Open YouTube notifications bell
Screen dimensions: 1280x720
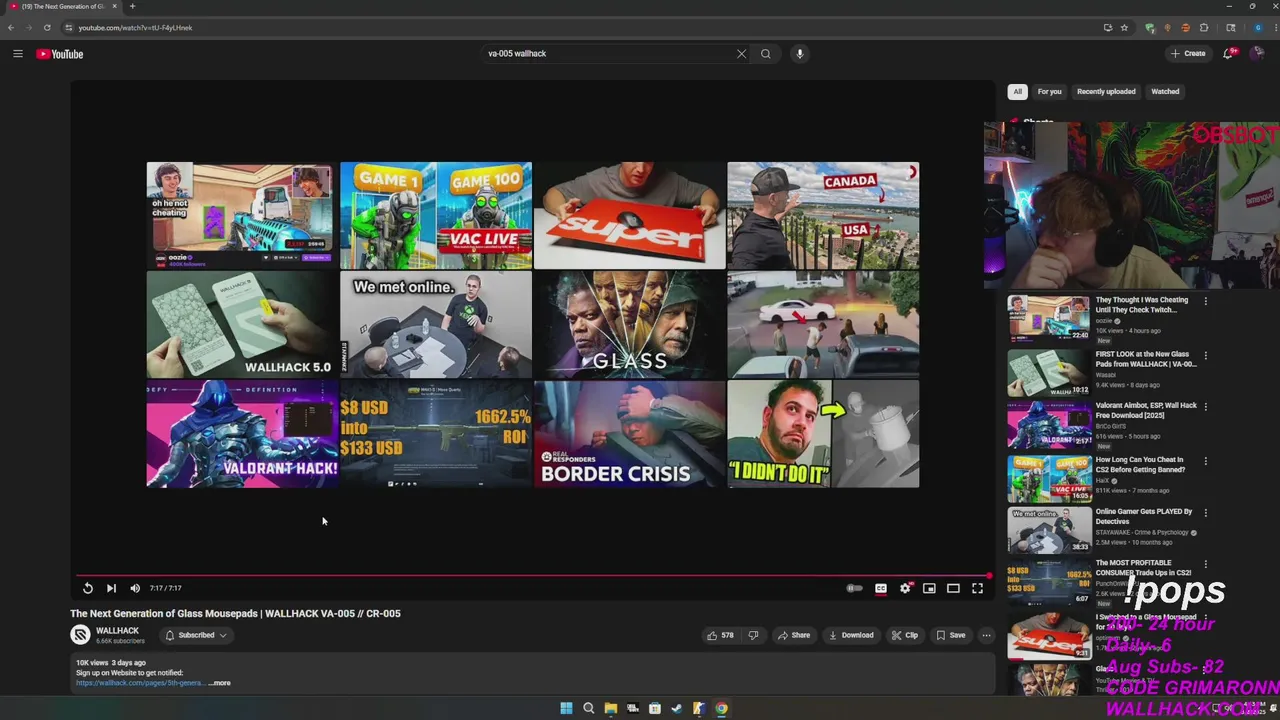1229,54
